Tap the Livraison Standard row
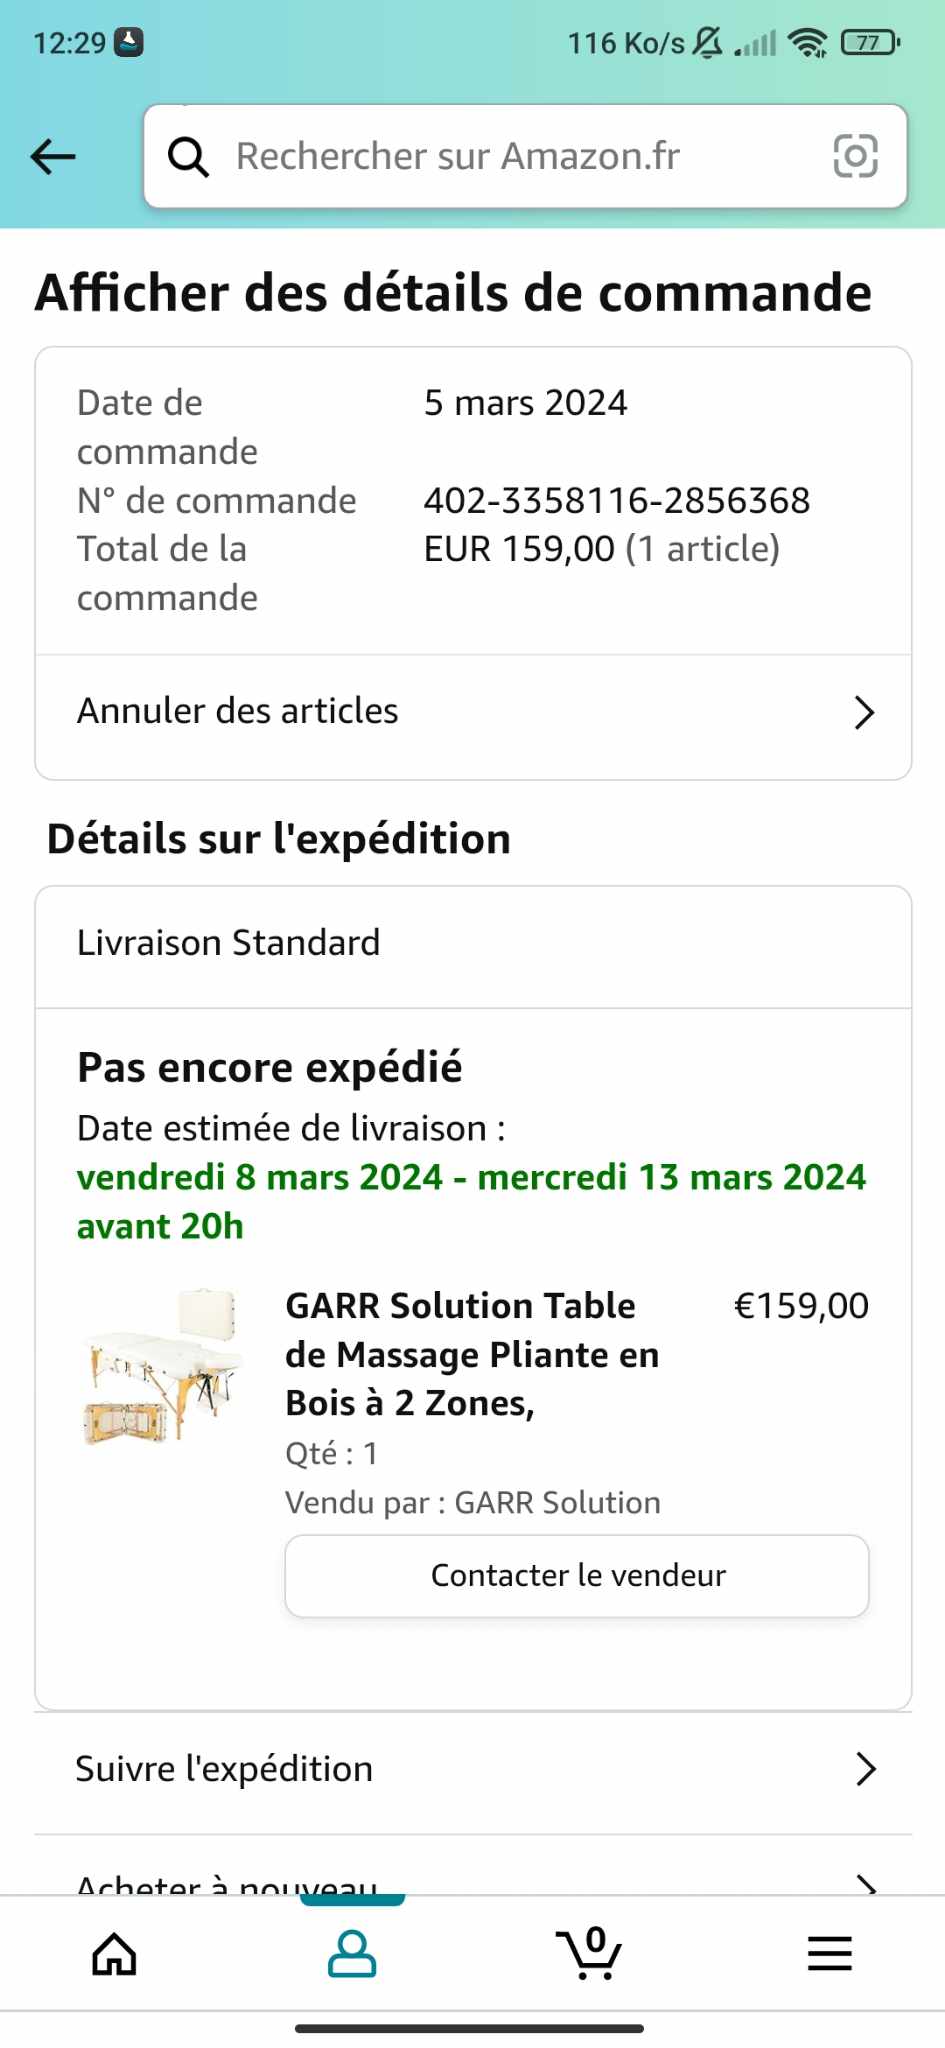Image resolution: width=945 pixels, height=2048 pixels. pos(473,943)
